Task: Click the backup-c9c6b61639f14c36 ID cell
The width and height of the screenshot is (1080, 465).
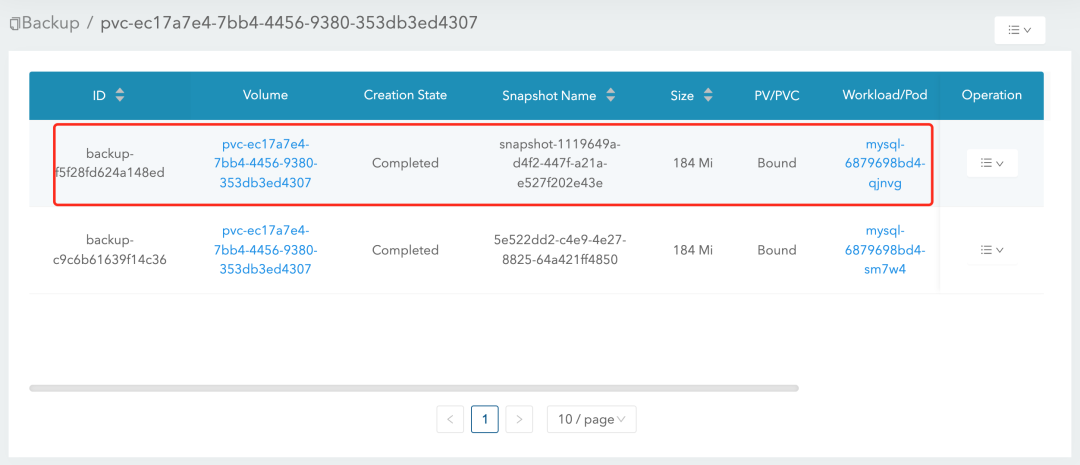Action: tap(112, 250)
